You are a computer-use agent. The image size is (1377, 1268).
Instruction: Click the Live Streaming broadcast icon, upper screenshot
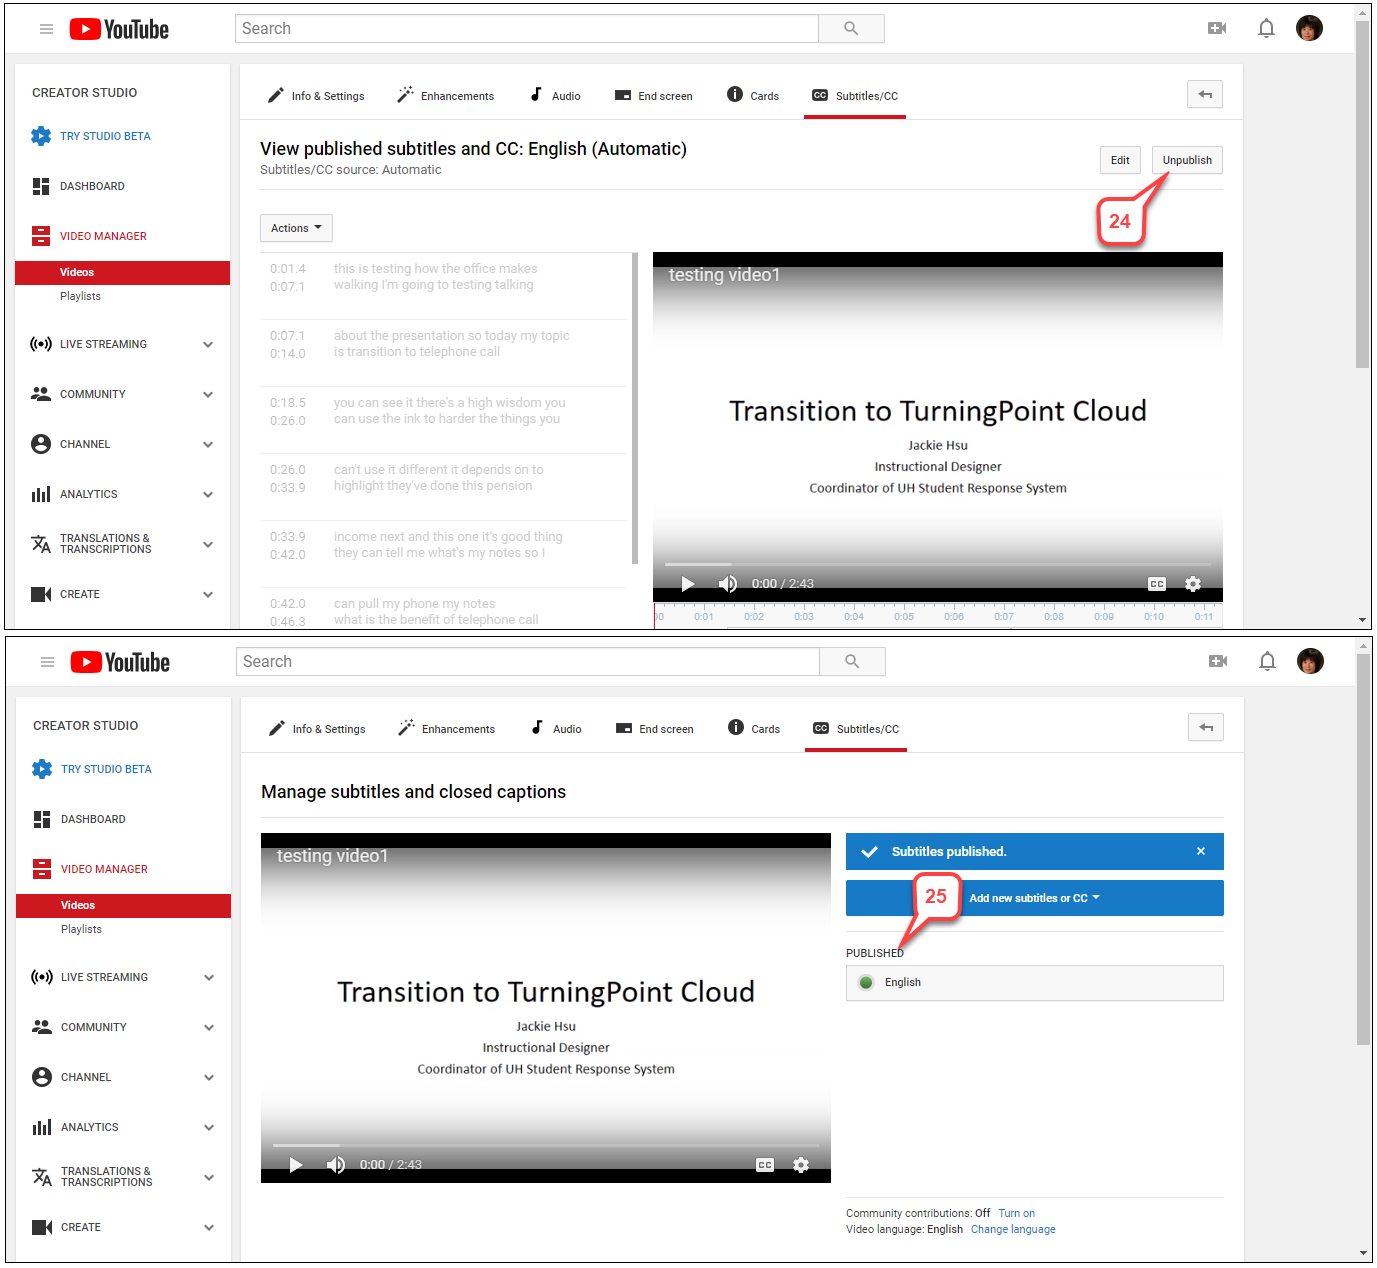tap(41, 344)
